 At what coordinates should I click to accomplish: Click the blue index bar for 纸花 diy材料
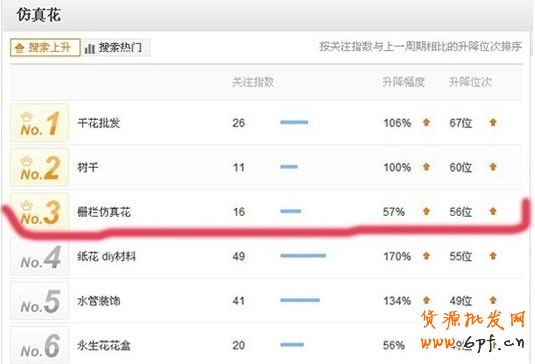303,256
